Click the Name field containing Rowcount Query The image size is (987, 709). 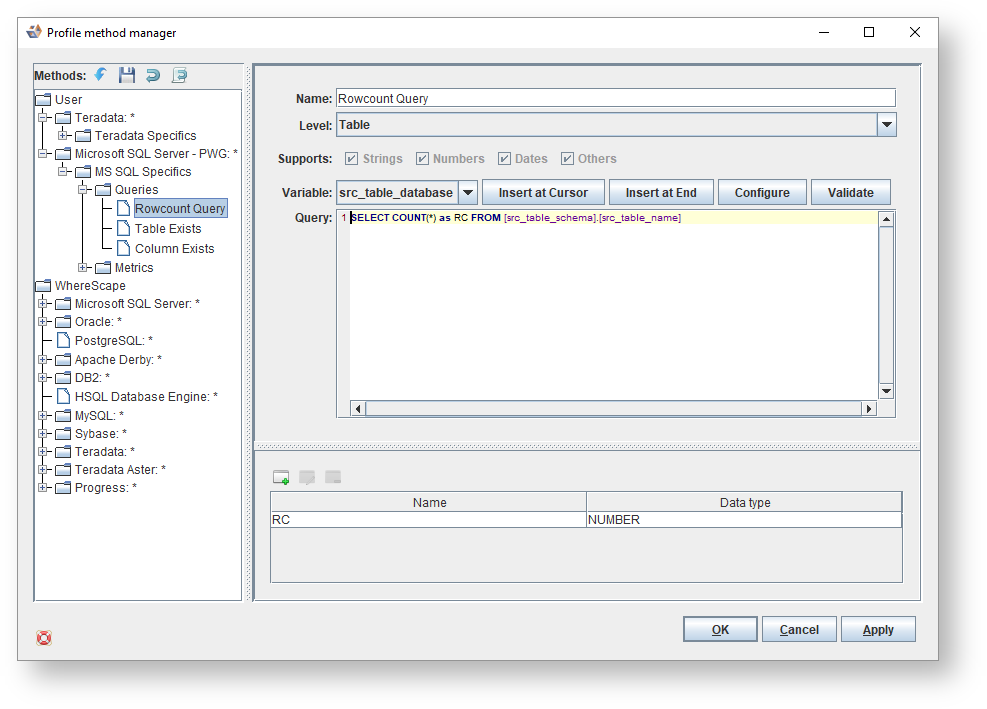[x=615, y=99]
